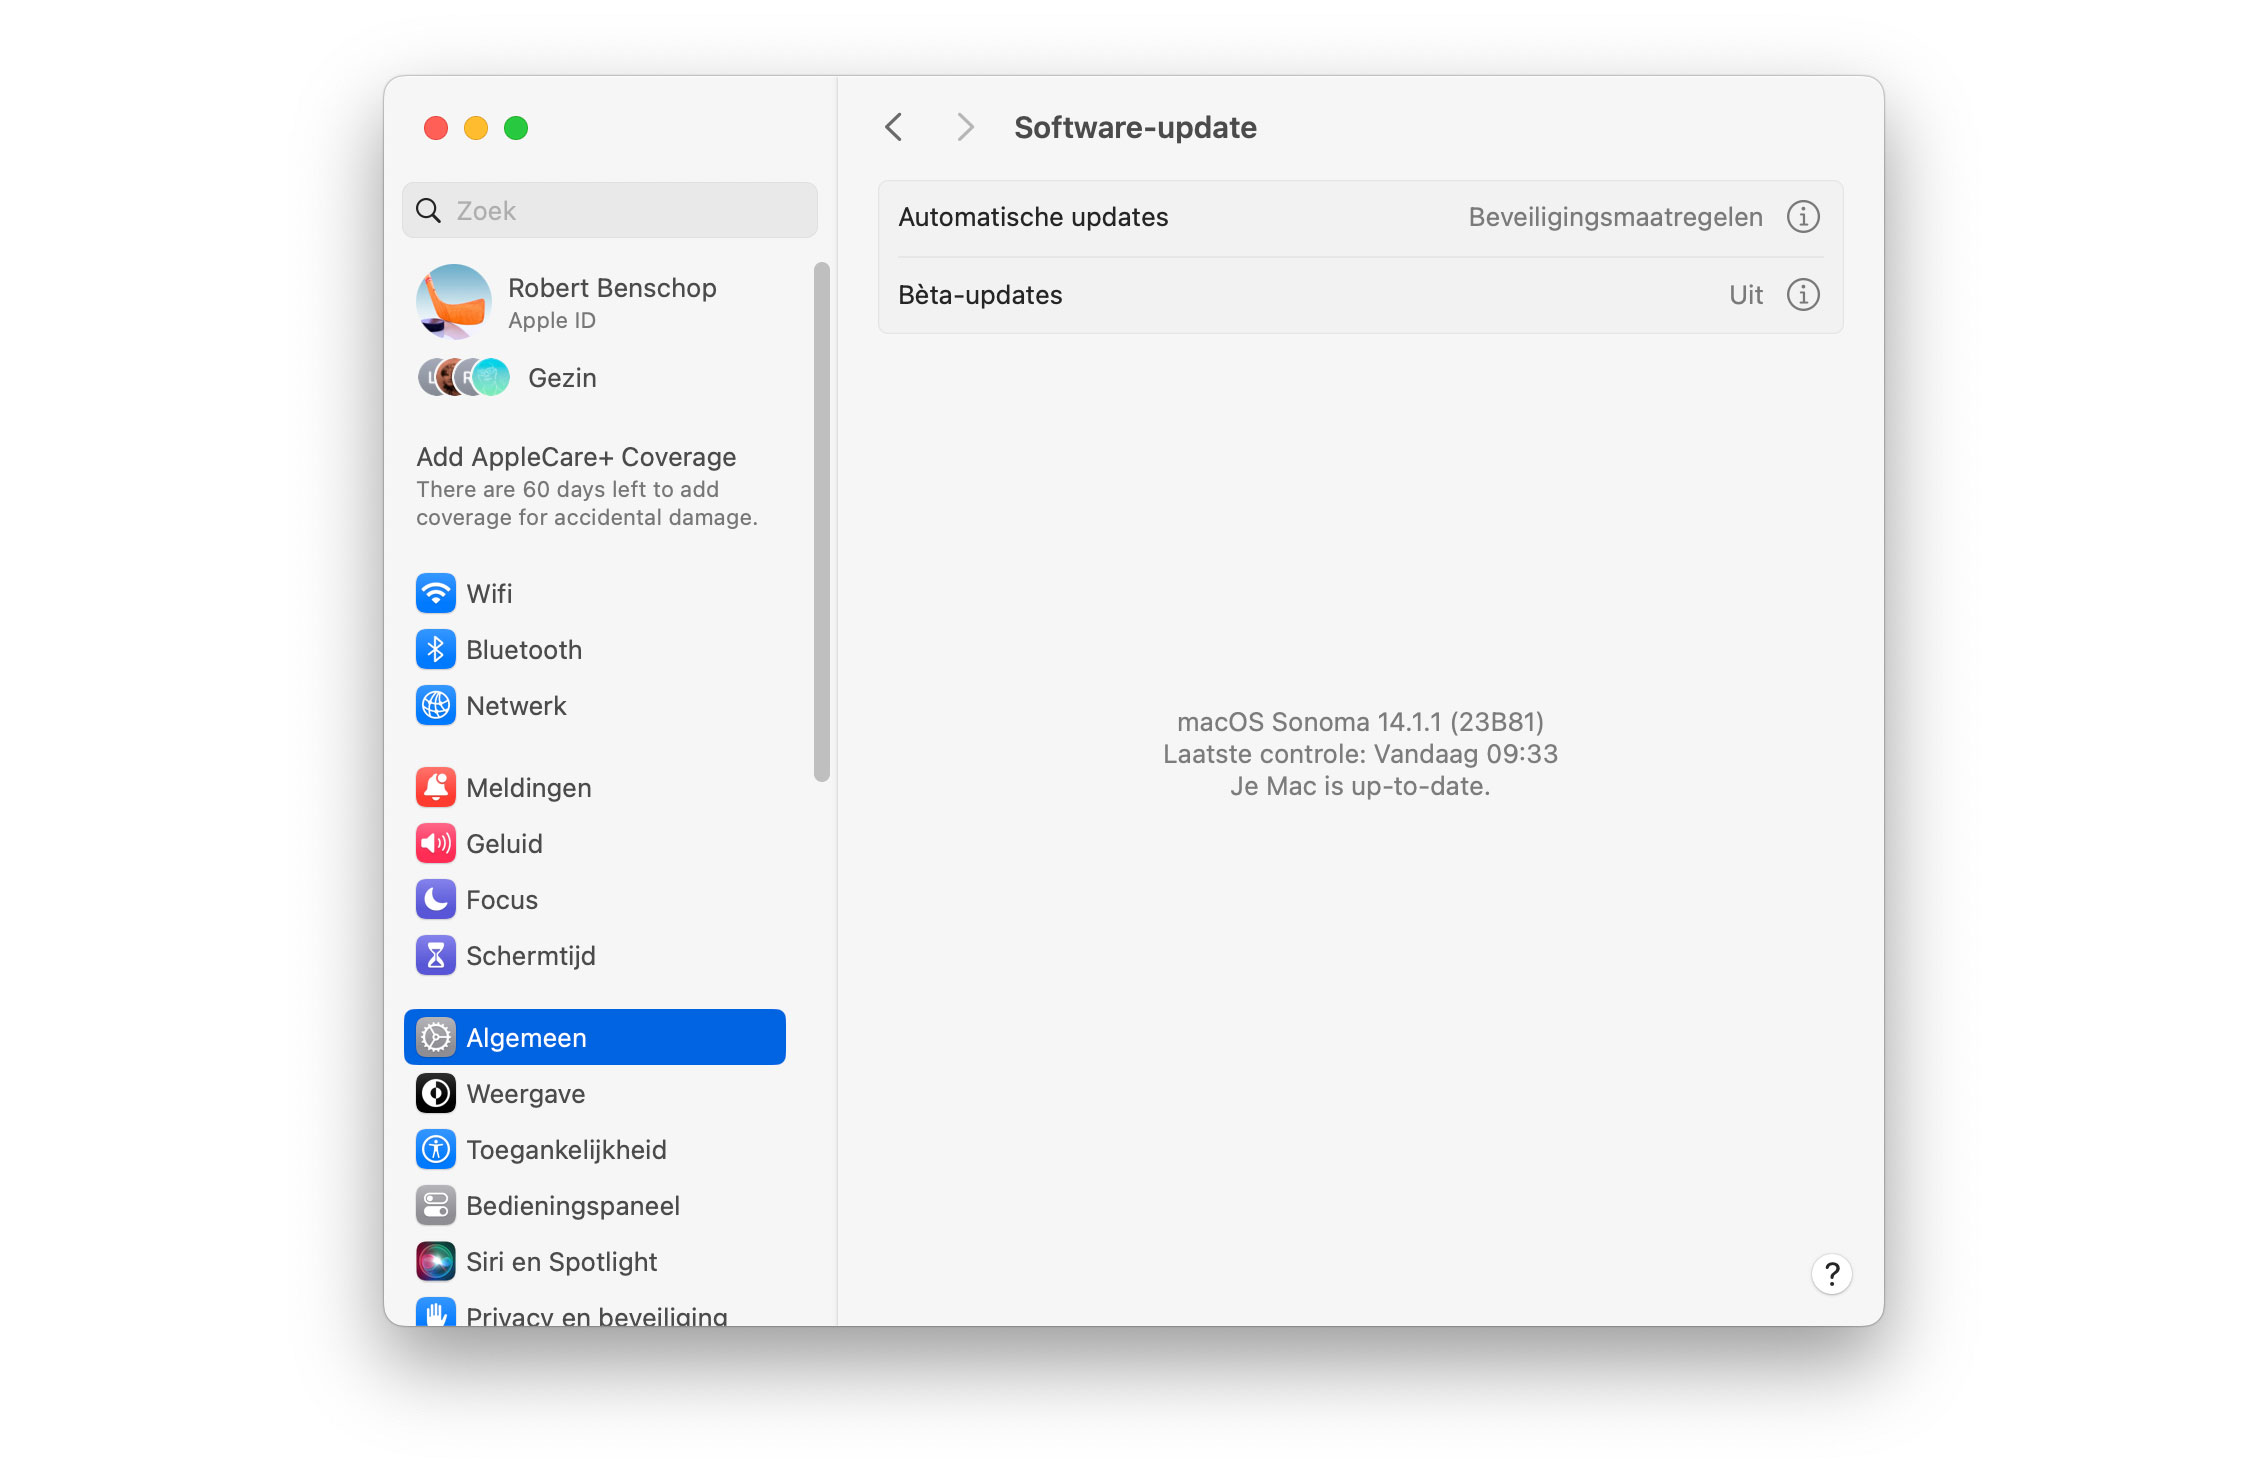Select Schermtijd hourglass icon
The height and width of the screenshot is (1474, 2268).
435,955
